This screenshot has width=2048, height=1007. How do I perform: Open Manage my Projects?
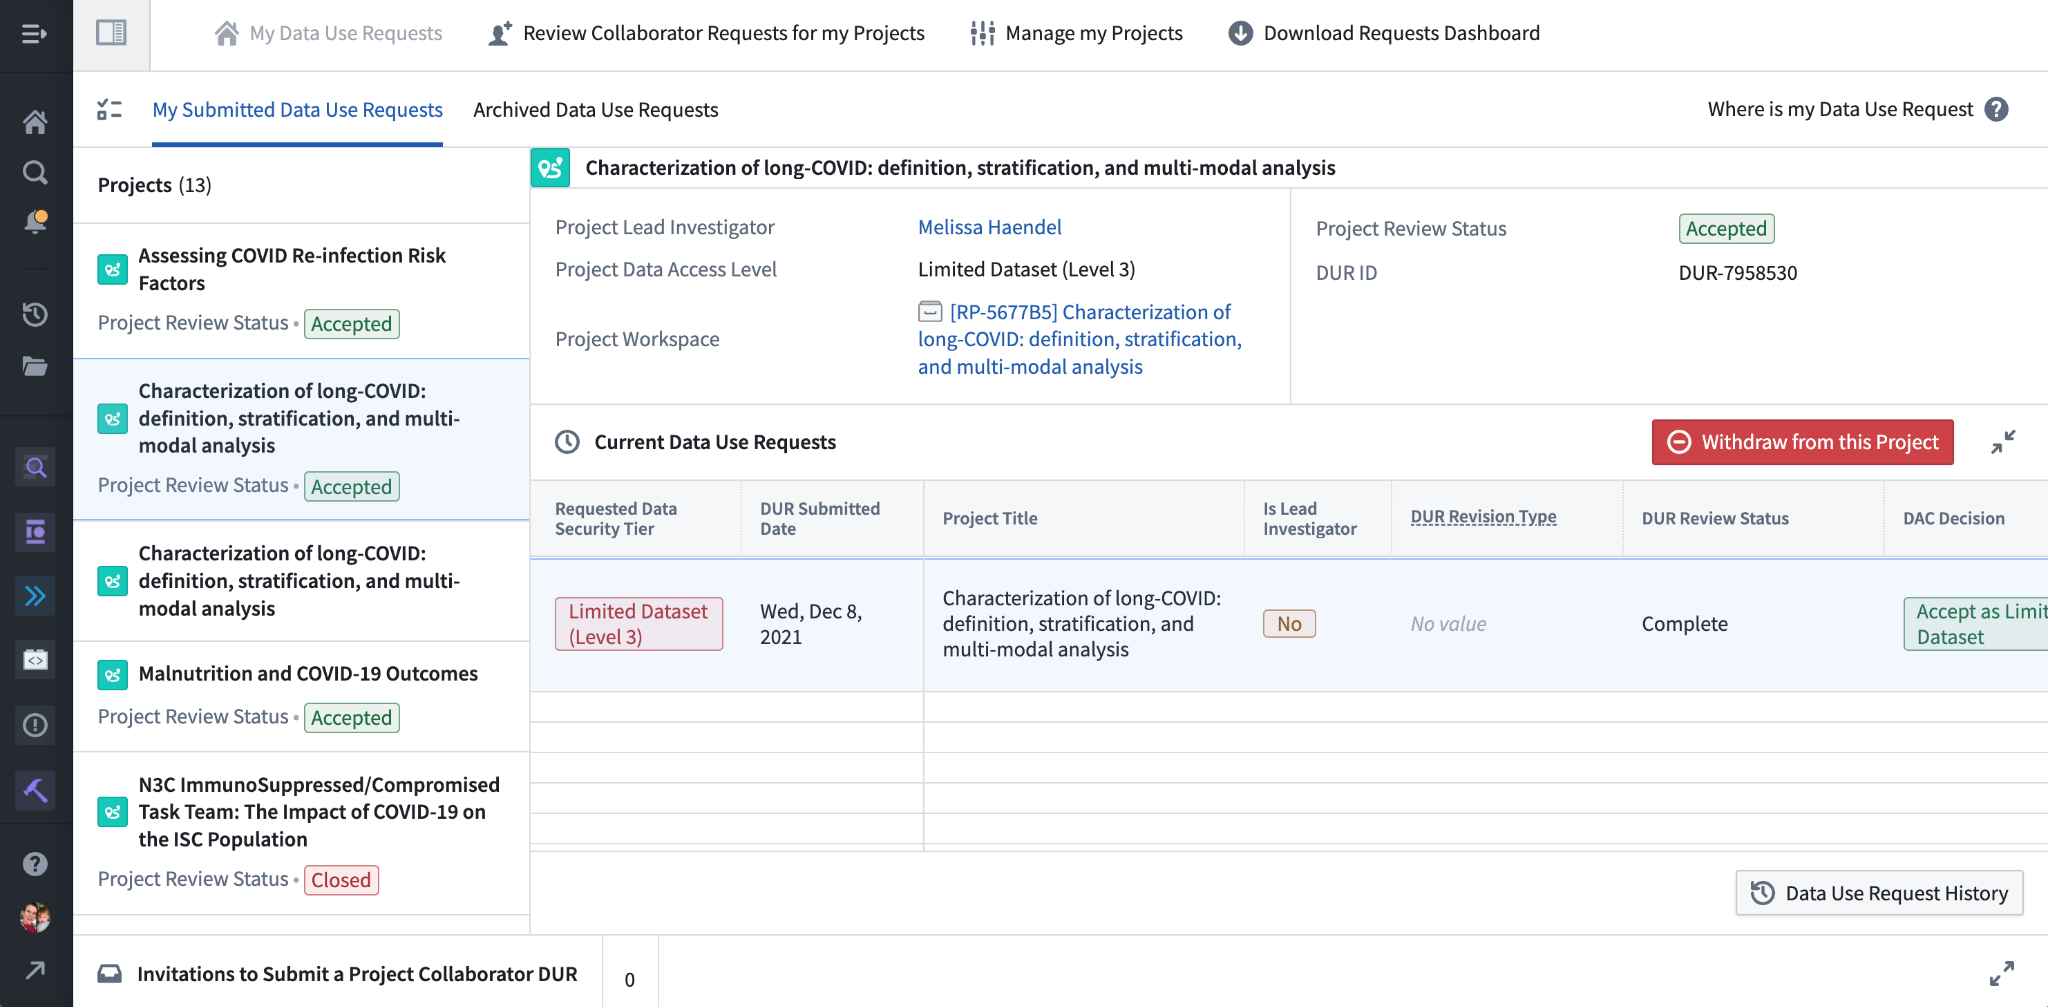(1093, 33)
